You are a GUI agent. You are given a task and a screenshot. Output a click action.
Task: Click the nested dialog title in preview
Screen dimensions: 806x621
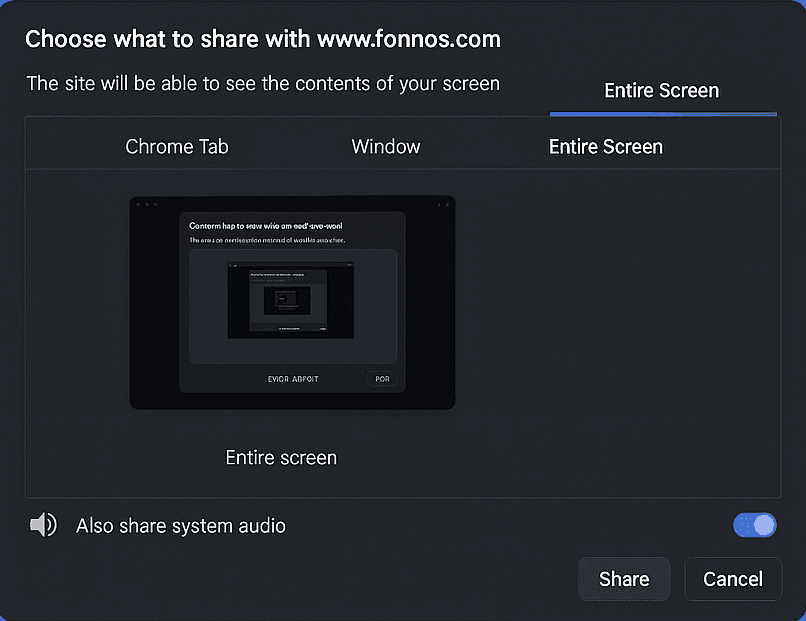pos(266,226)
